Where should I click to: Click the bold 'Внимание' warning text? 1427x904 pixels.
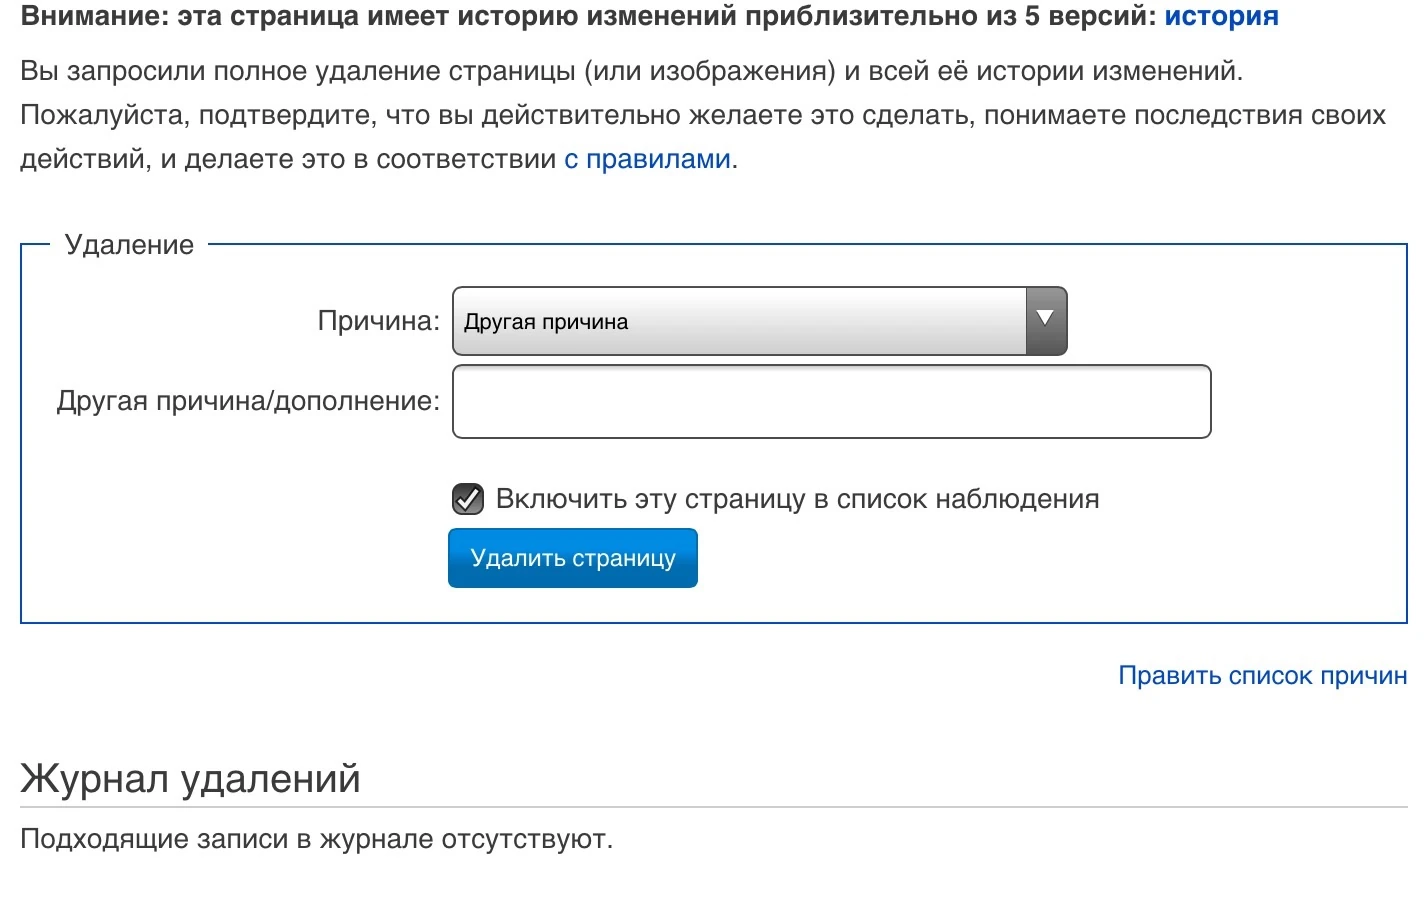coord(92,17)
